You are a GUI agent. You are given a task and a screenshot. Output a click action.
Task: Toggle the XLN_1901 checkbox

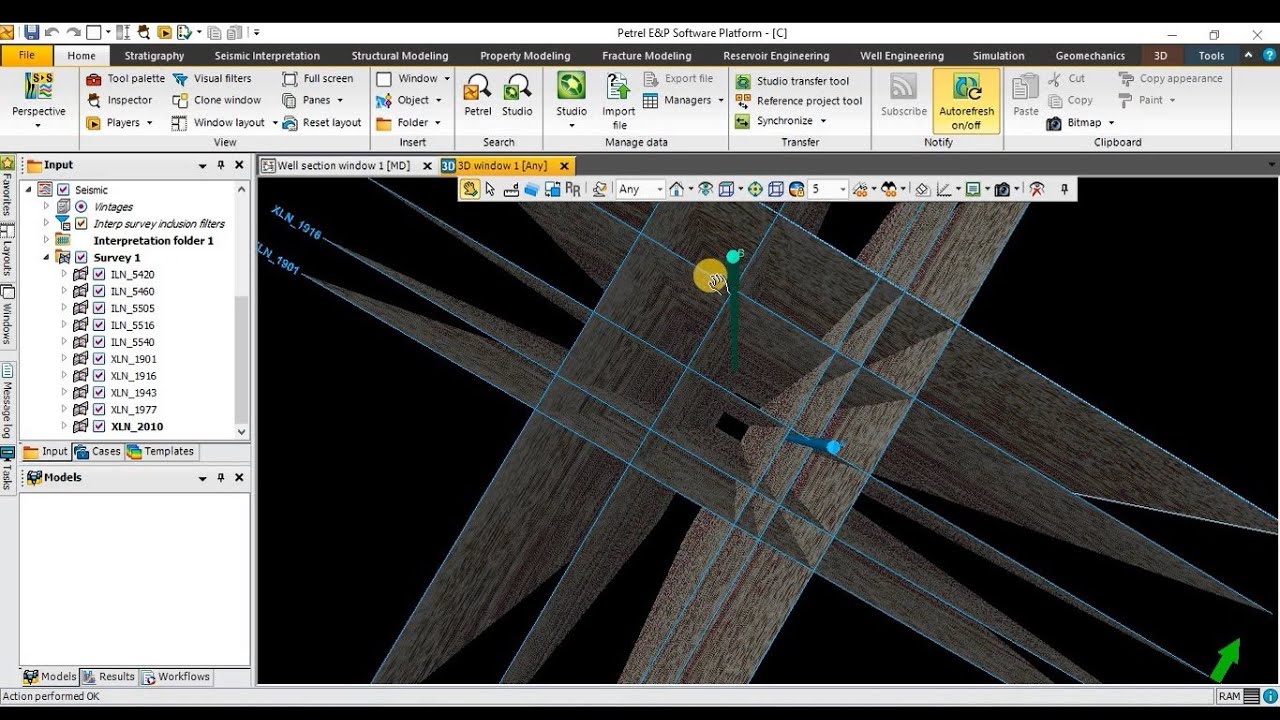[99, 359]
